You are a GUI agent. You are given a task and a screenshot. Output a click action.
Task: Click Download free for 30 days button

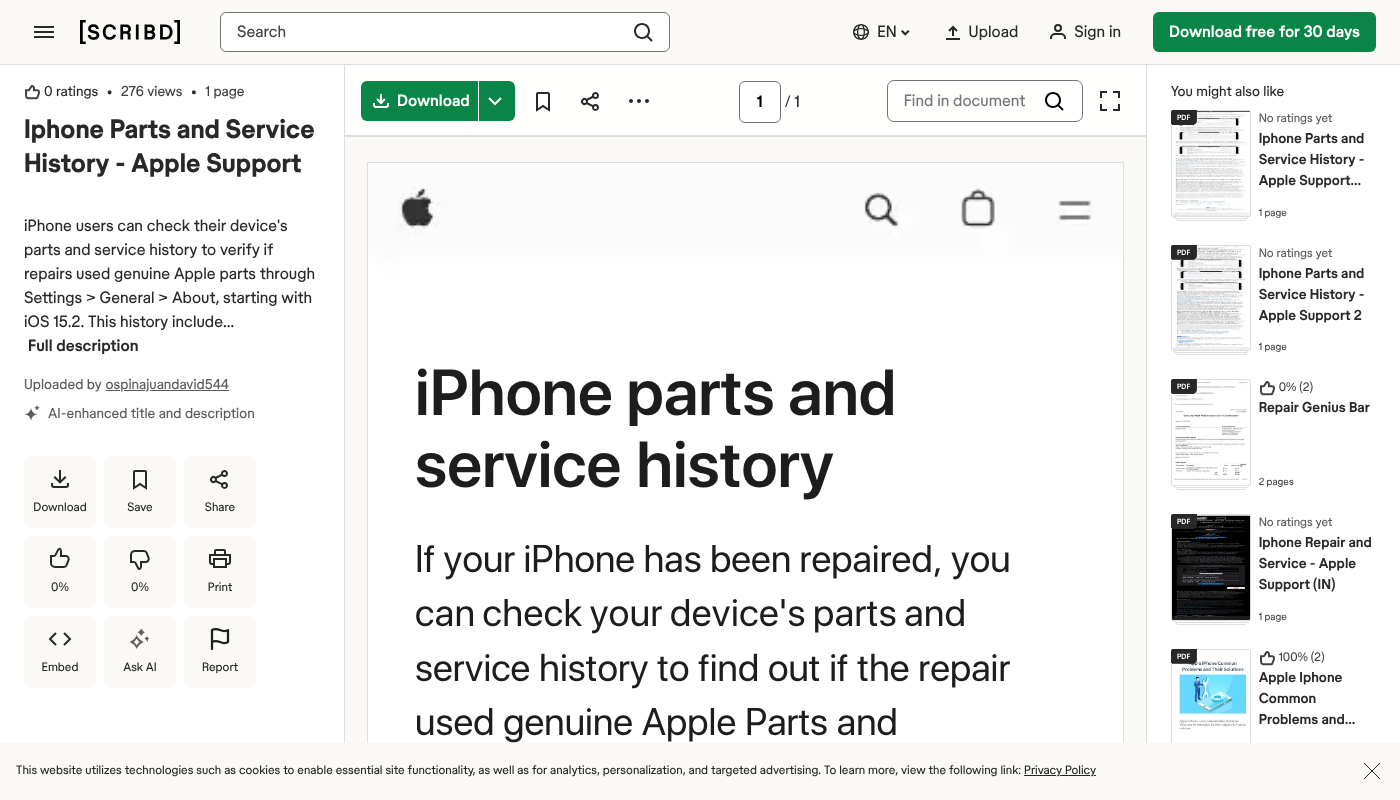[1264, 32]
